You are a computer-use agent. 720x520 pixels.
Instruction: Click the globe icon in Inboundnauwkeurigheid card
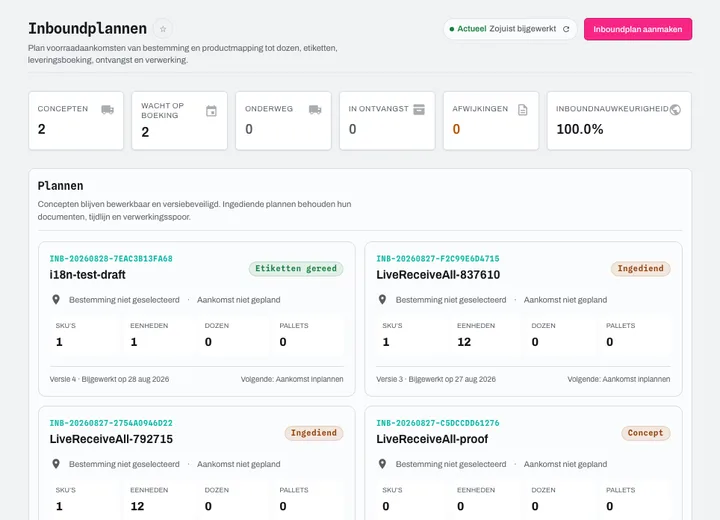click(x=675, y=110)
